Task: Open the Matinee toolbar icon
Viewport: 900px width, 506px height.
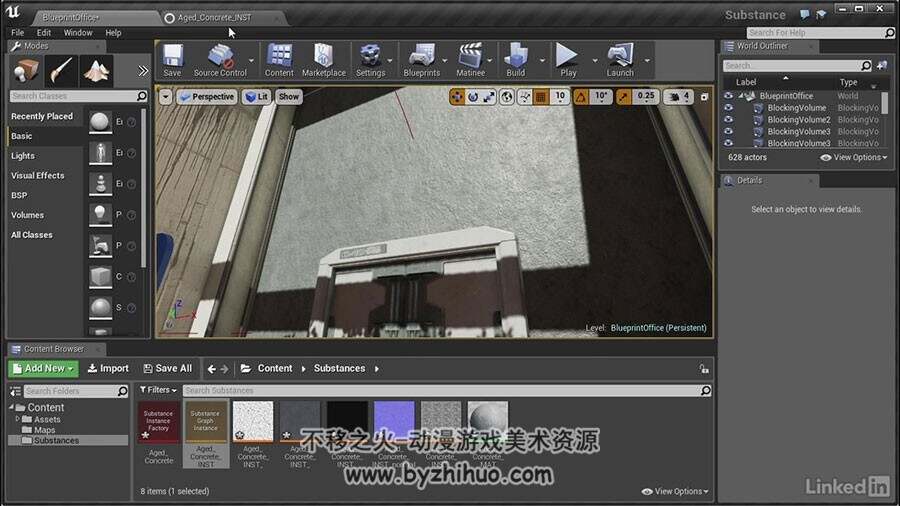Action: tap(470, 60)
